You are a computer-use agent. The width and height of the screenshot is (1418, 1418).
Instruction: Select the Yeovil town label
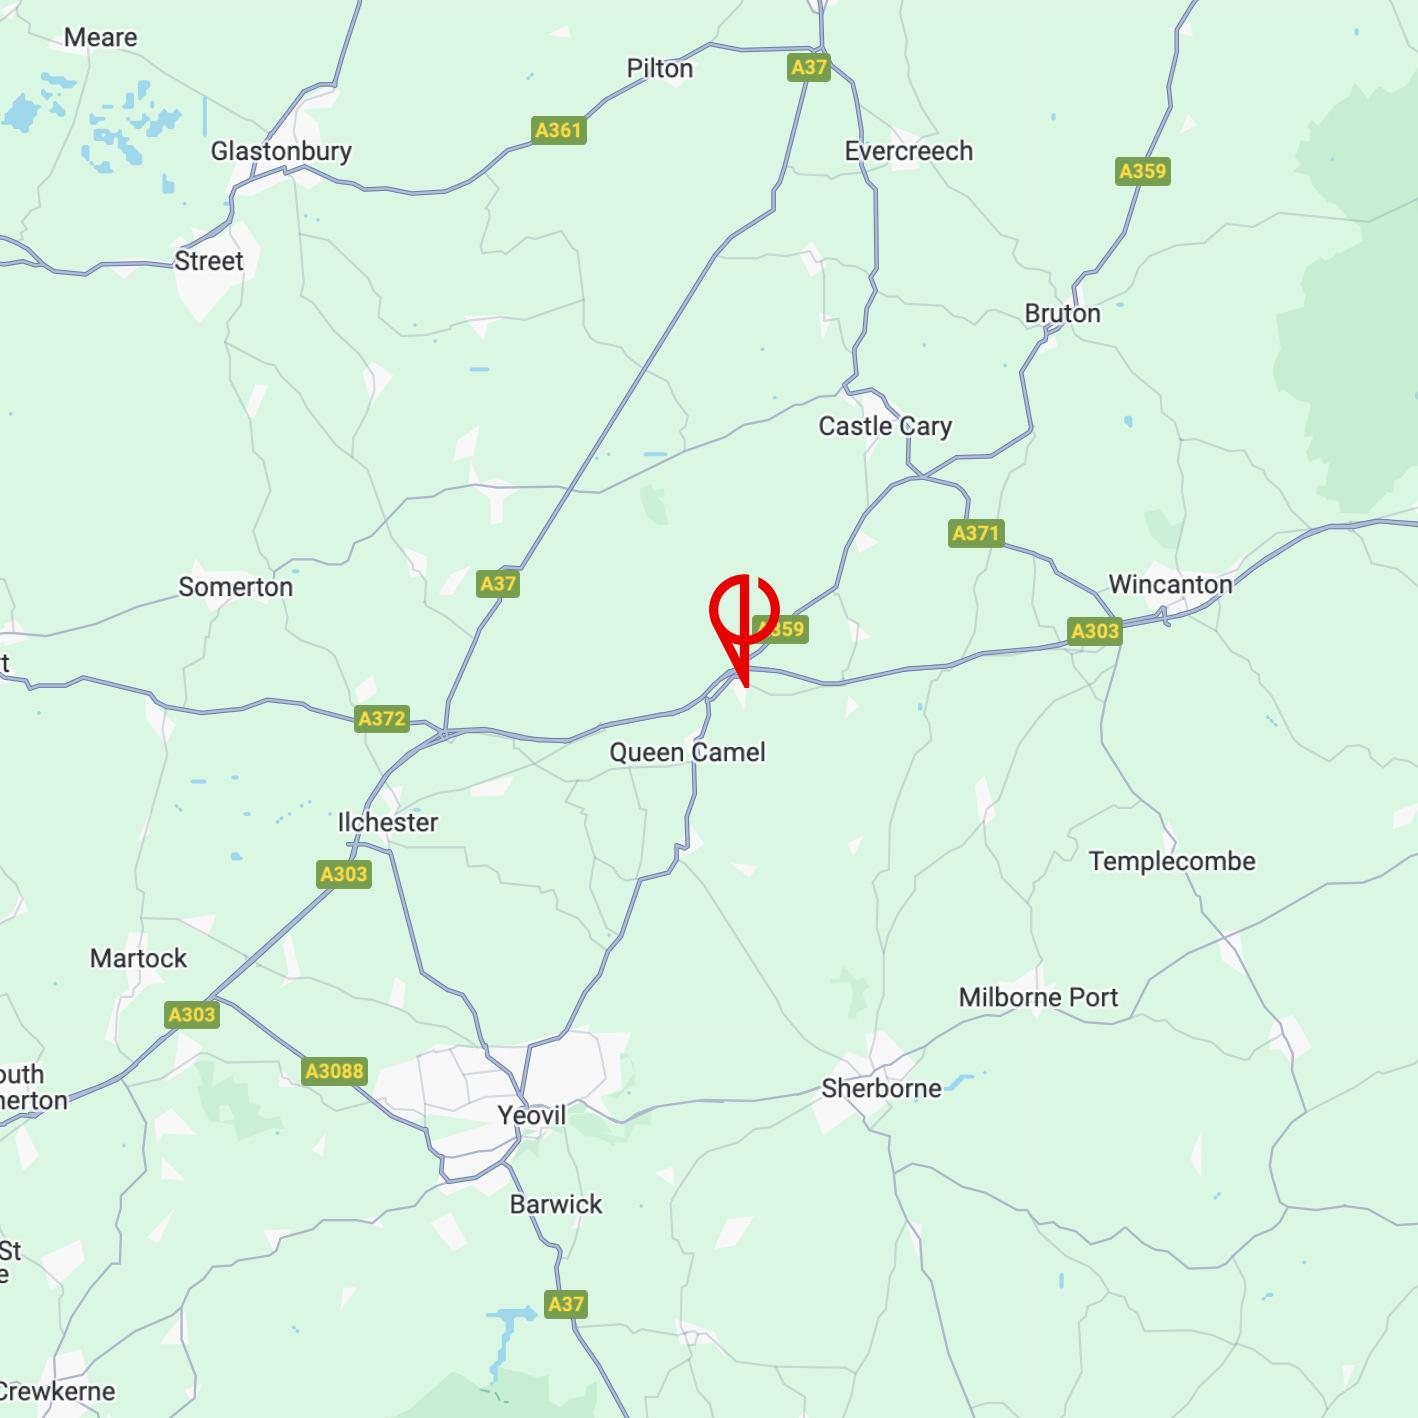[x=532, y=1115]
